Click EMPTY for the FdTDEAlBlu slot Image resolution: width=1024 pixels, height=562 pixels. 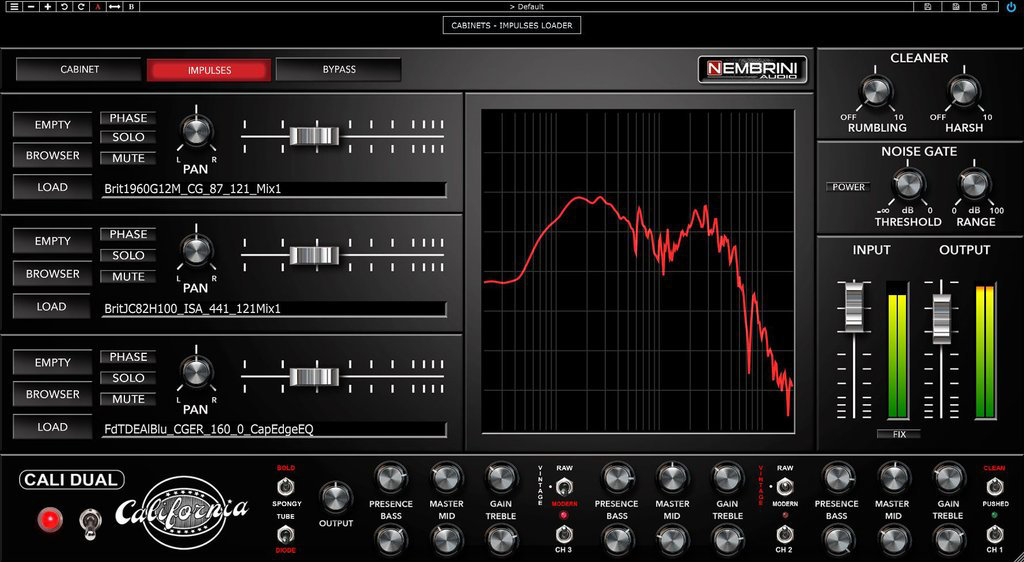click(52, 362)
